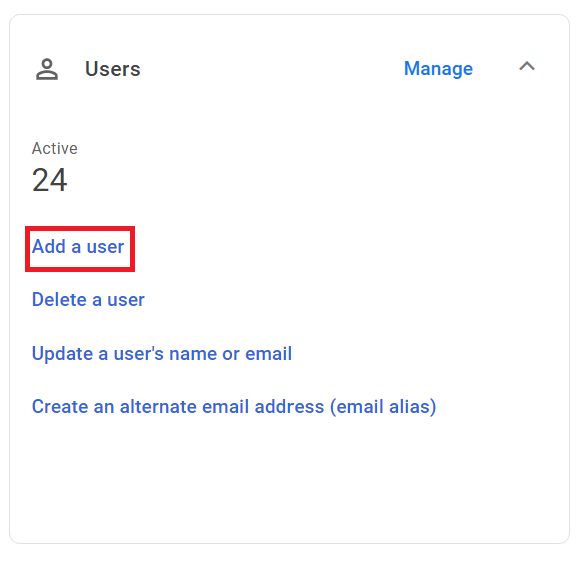Click the active user count 24
The image size is (582, 564).
[x=50, y=180]
